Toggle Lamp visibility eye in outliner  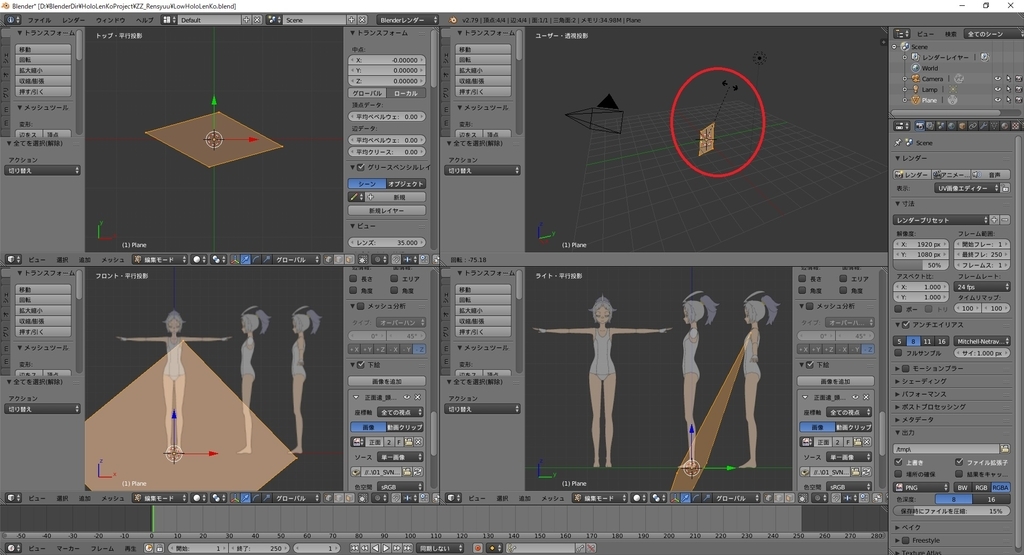coord(997,89)
